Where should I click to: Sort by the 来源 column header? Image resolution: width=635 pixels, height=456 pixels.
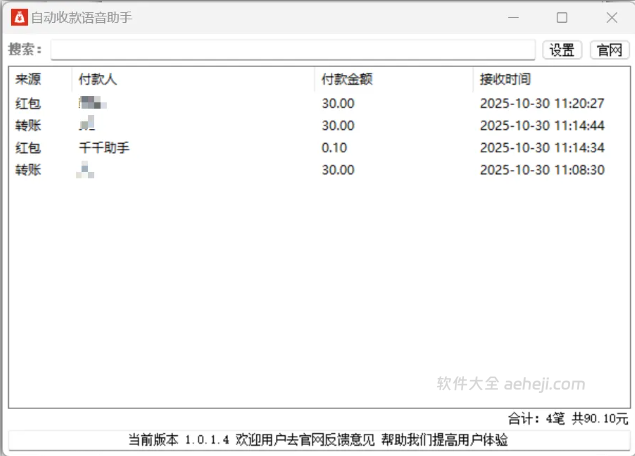(28, 79)
